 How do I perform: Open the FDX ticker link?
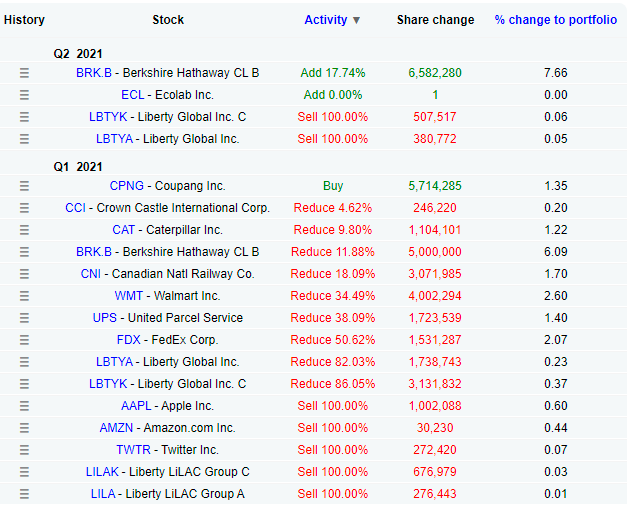pyautogui.click(x=128, y=340)
